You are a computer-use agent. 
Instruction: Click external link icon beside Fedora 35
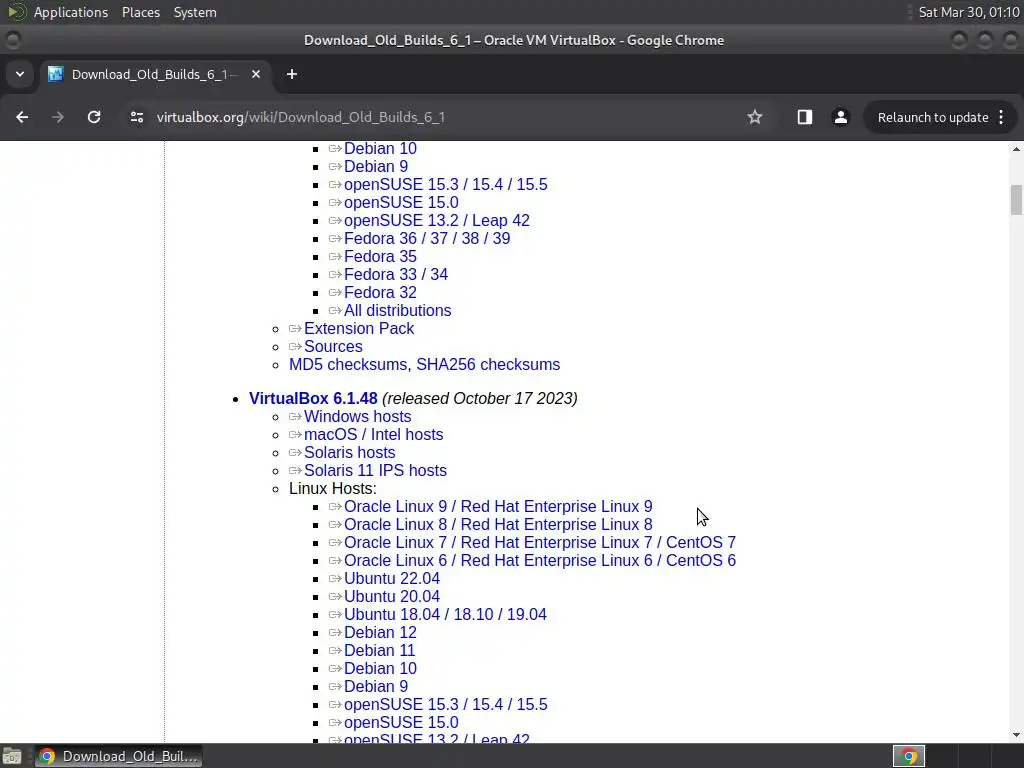click(336, 257)
